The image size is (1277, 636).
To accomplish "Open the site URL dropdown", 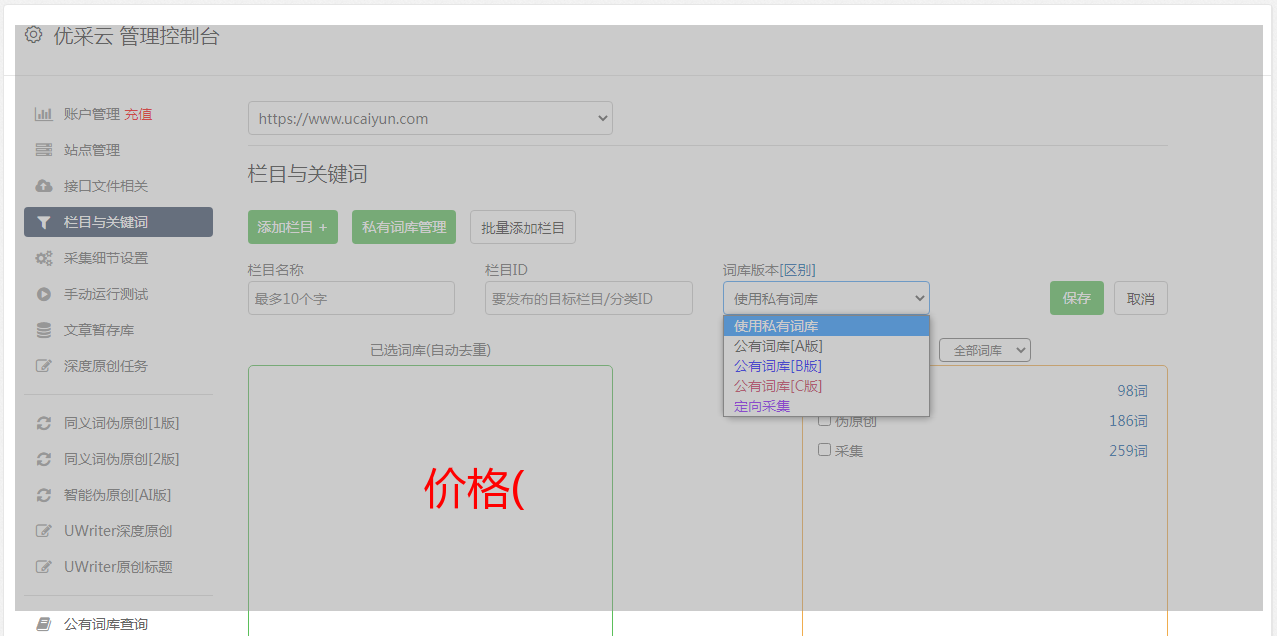I will [x=430, y=118].
